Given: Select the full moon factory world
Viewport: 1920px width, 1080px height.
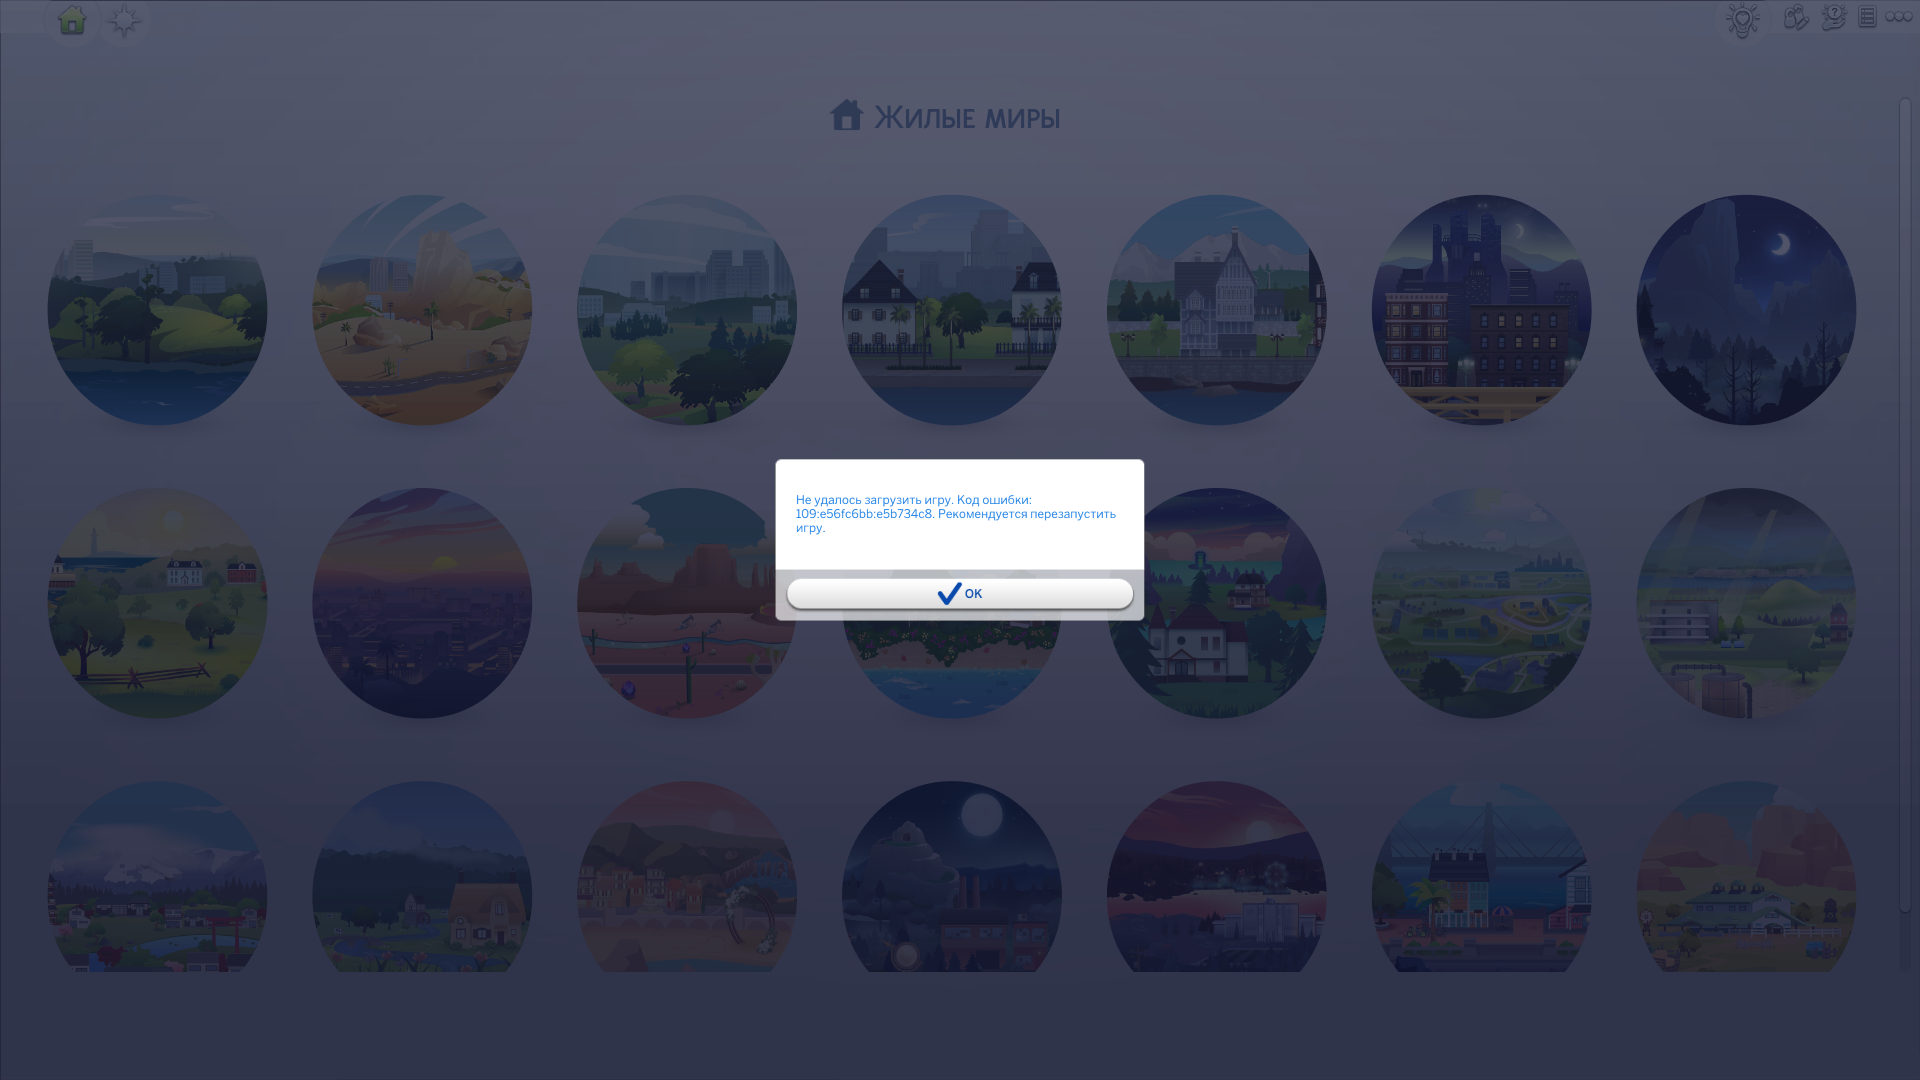Looking at the screenshot, I should tap(952, 877).
